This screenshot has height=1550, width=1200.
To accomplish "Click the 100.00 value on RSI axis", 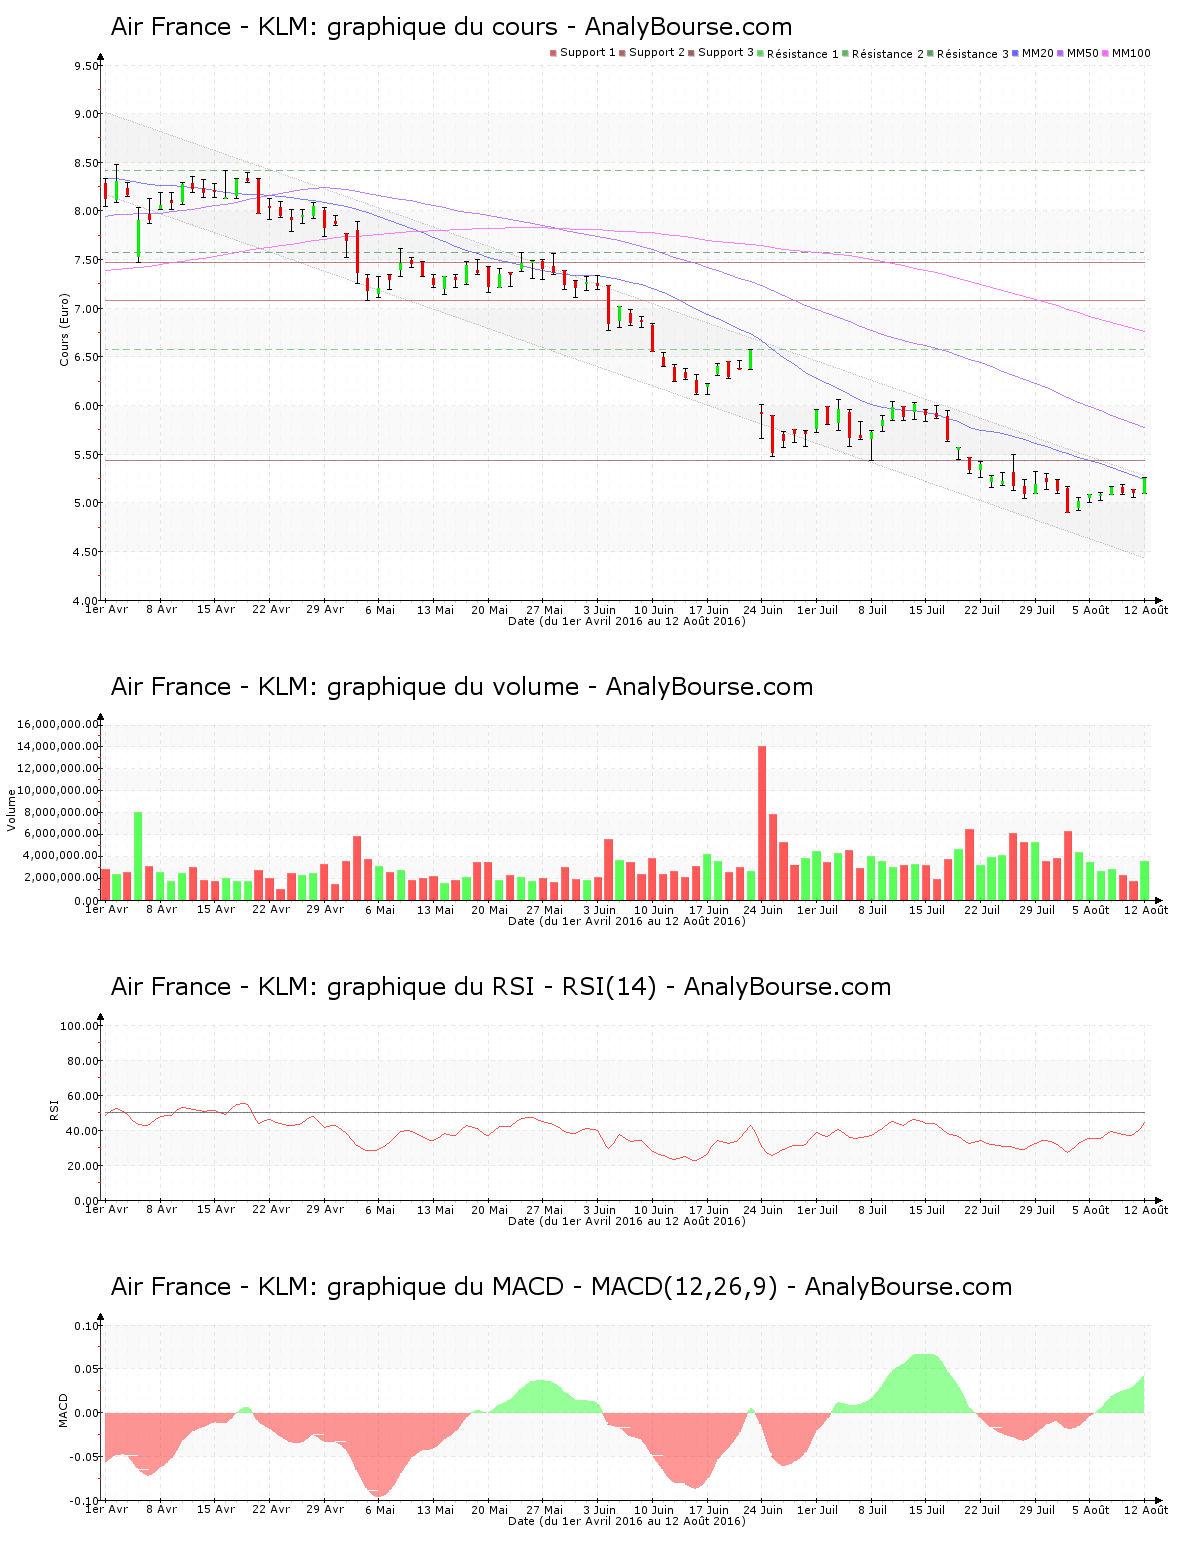I will (x=80, y=1026).
